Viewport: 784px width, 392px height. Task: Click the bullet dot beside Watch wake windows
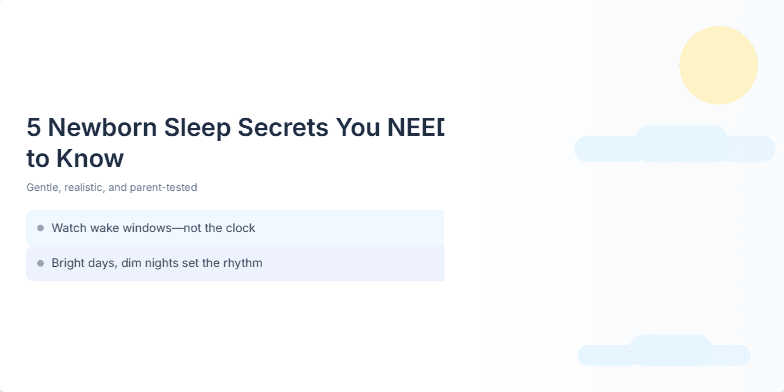tap(40, 228)
